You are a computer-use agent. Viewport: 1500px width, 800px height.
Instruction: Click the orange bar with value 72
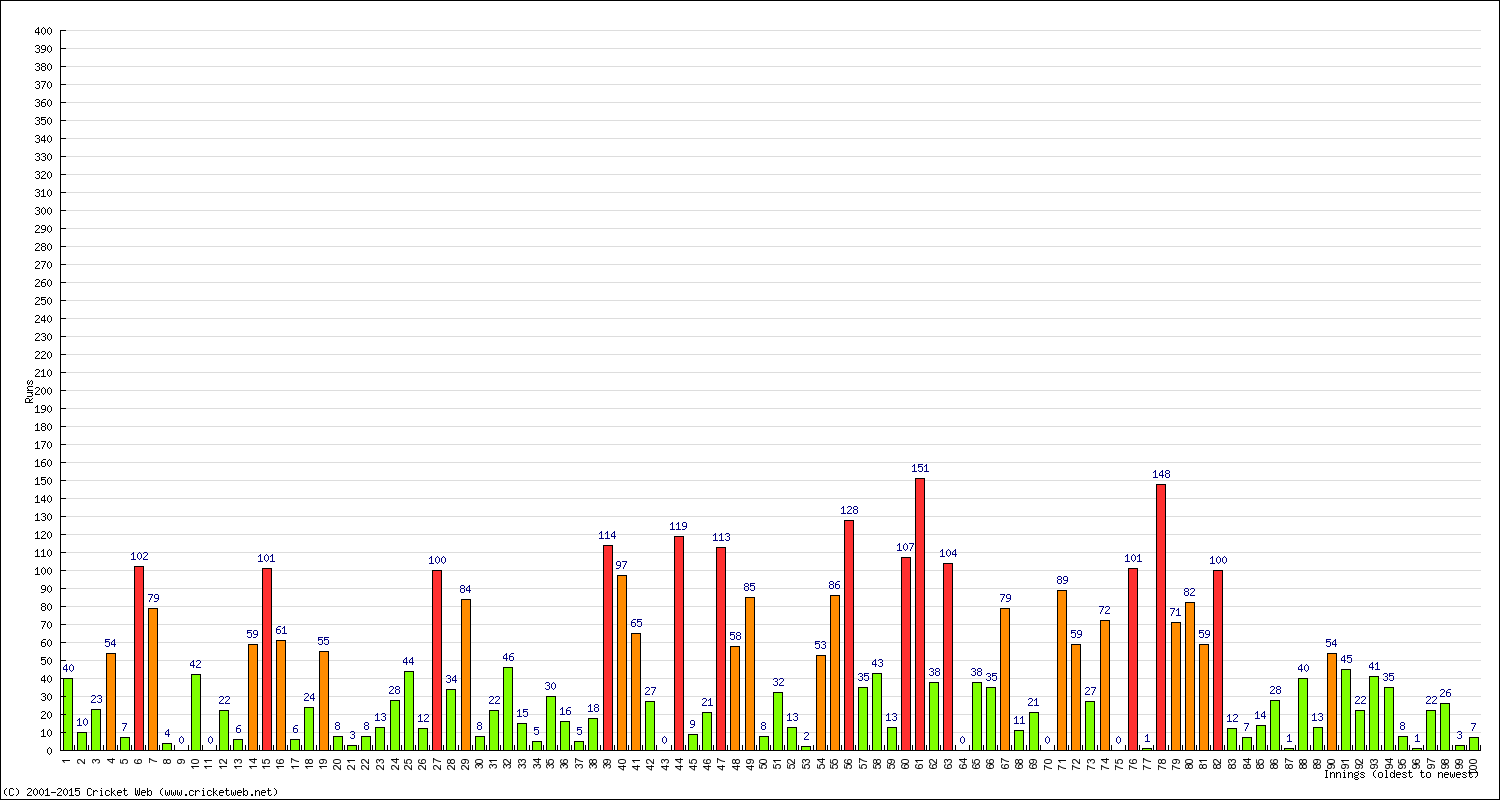(1105, 685)
